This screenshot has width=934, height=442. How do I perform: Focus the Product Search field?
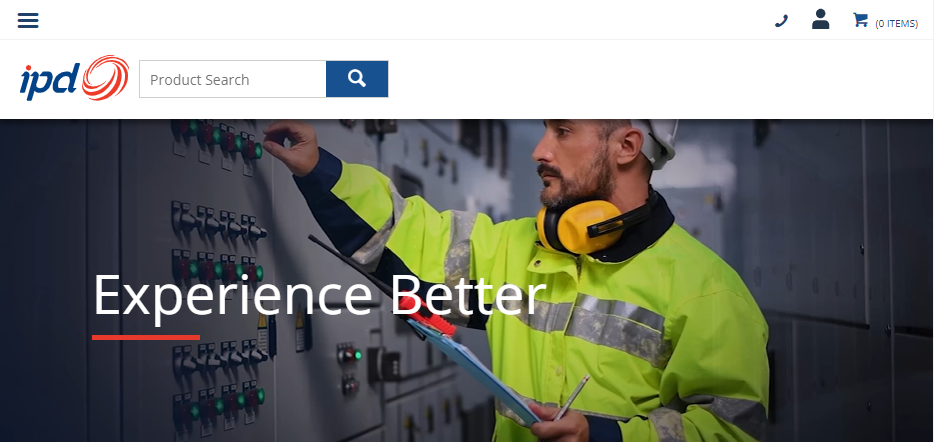(232, 79)
